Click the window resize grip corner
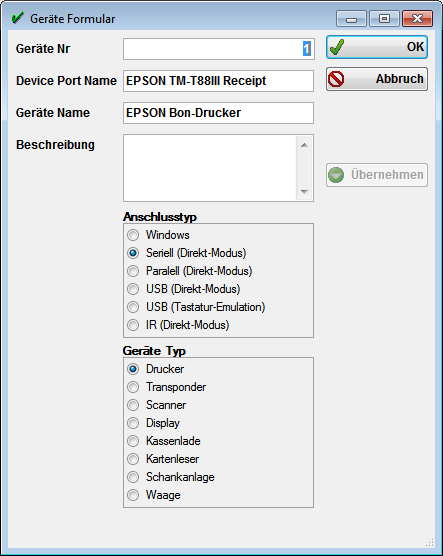The width and height of the screenshot is (443, 556). coord(430,543)
